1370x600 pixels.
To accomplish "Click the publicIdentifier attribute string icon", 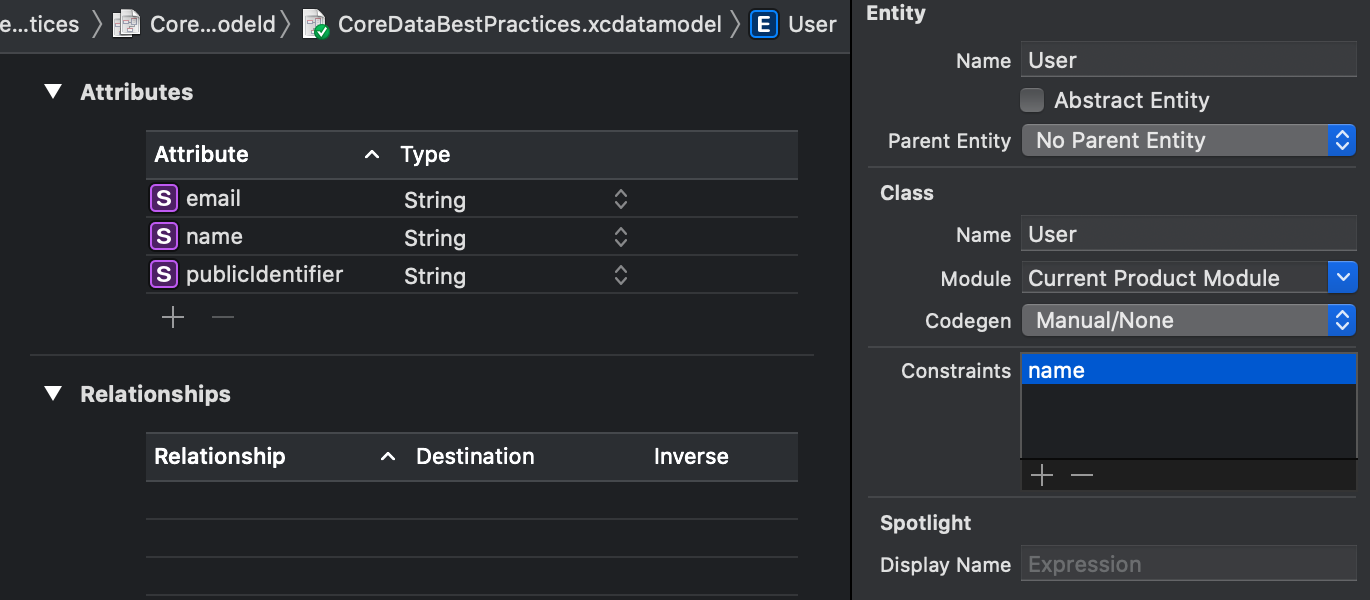I will coord(163,275).
